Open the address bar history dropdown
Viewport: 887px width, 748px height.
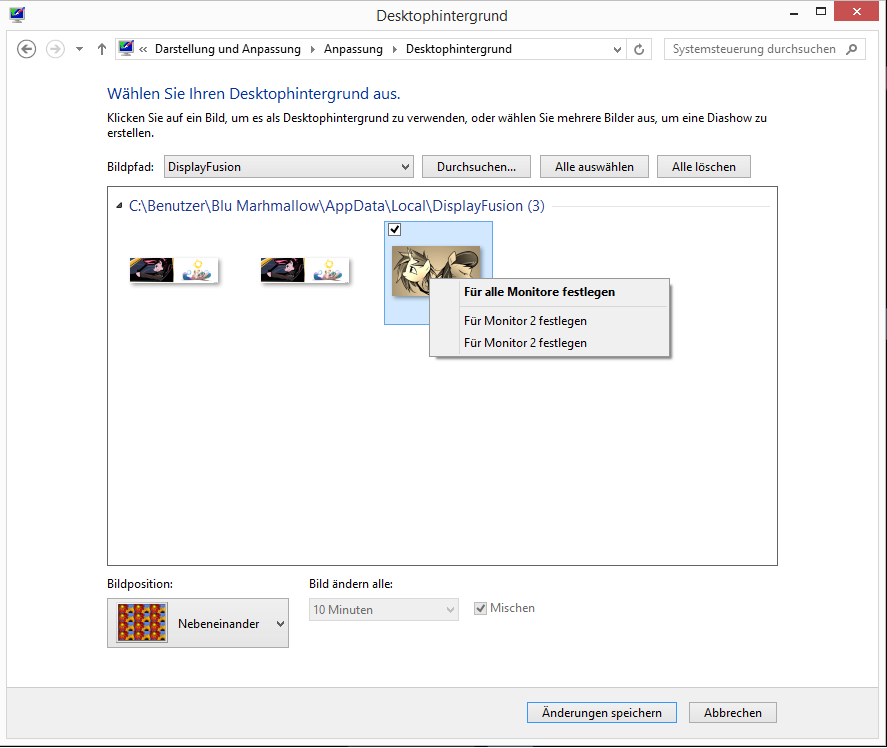pyautogui.click(x=617, y=50)
